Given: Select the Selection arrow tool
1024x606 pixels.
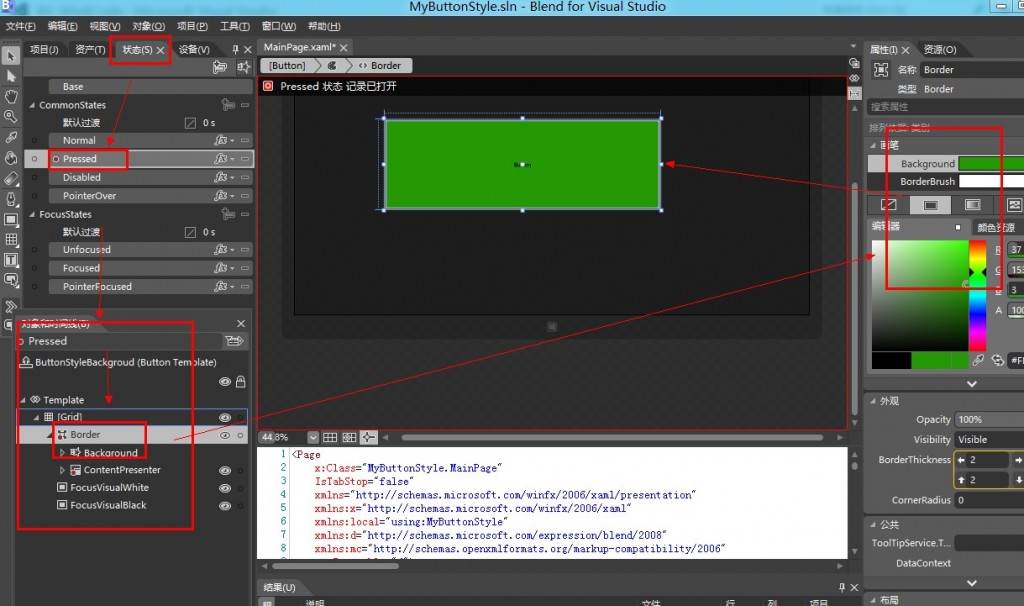Looking at the screenshot, I should (x=10, y=56).
